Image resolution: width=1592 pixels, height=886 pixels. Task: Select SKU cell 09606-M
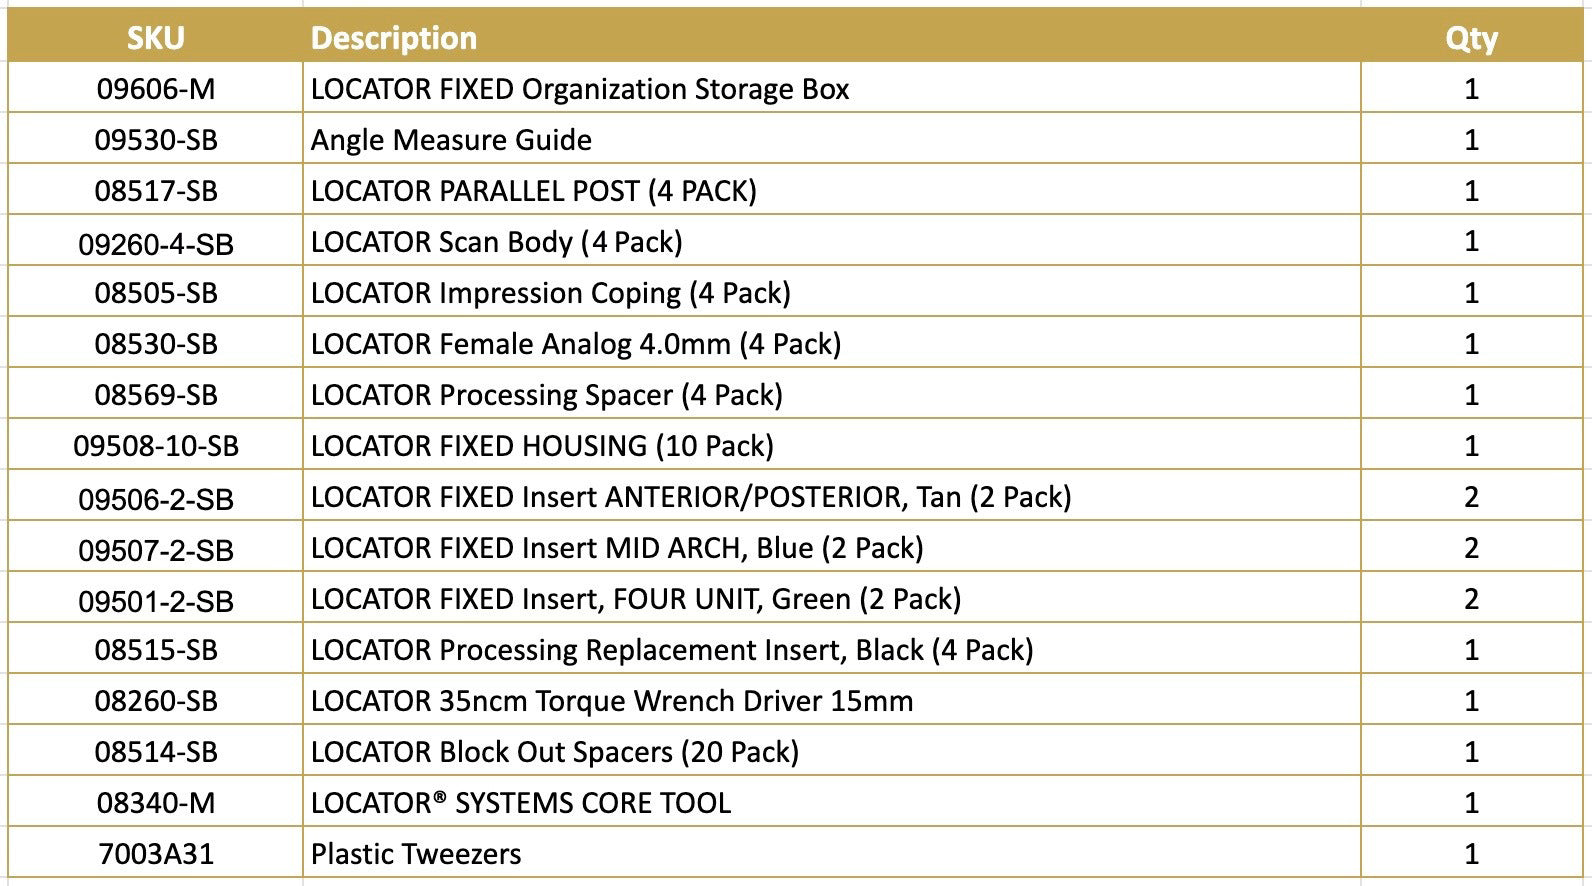(x=155, y=89)
